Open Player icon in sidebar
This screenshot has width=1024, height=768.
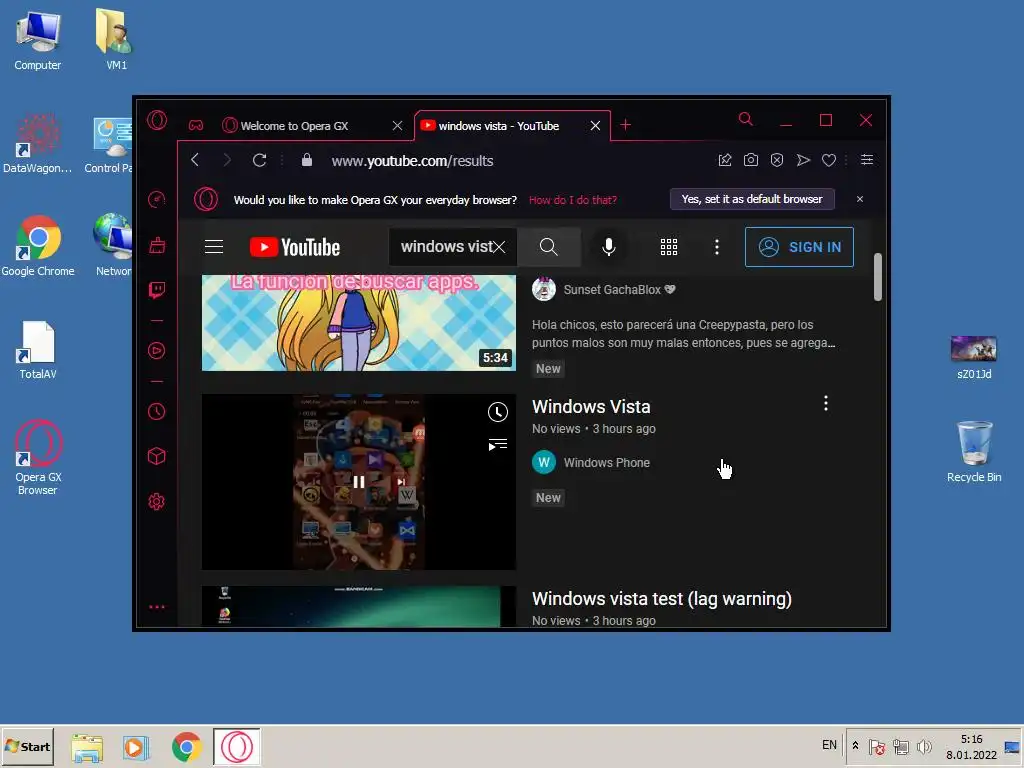tap(157, 351)
